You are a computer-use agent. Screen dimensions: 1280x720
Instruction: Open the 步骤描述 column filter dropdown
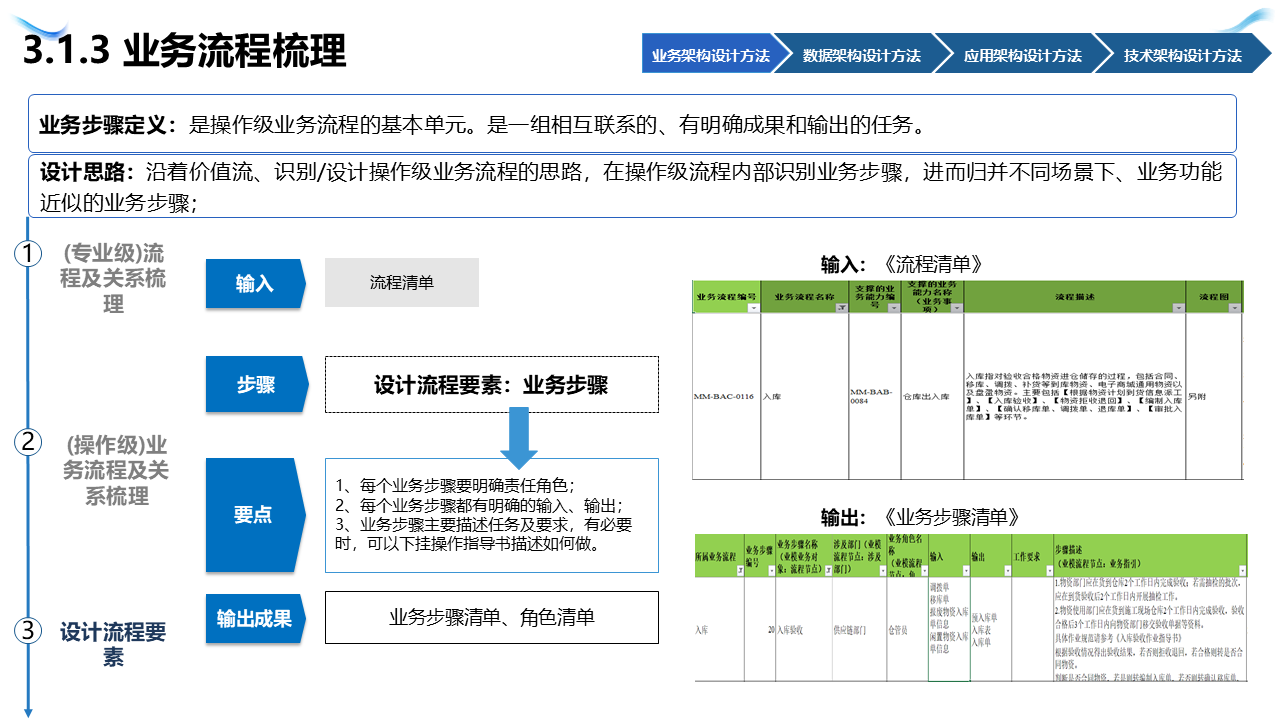click(1241, 571)
